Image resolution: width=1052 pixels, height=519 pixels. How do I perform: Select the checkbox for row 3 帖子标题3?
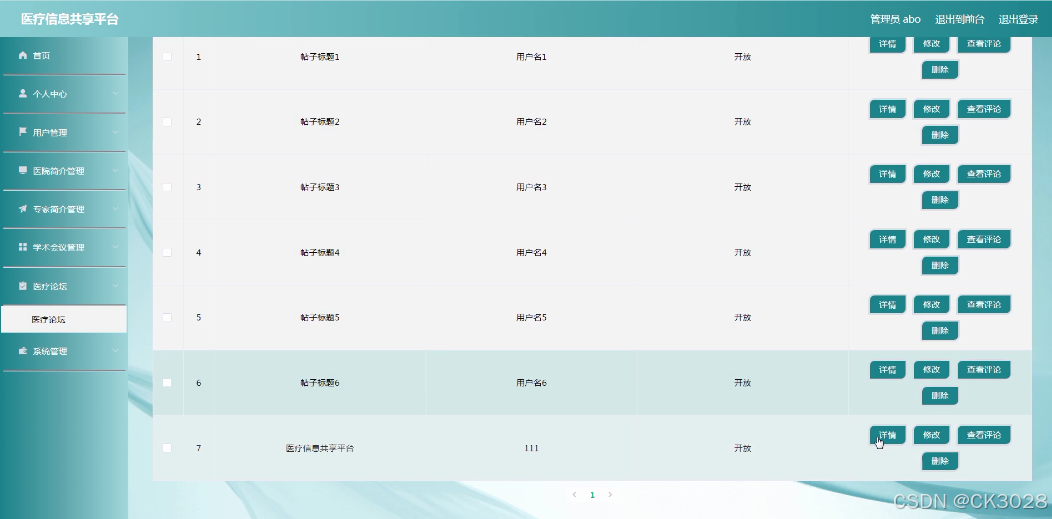click(x=167, y=187)
